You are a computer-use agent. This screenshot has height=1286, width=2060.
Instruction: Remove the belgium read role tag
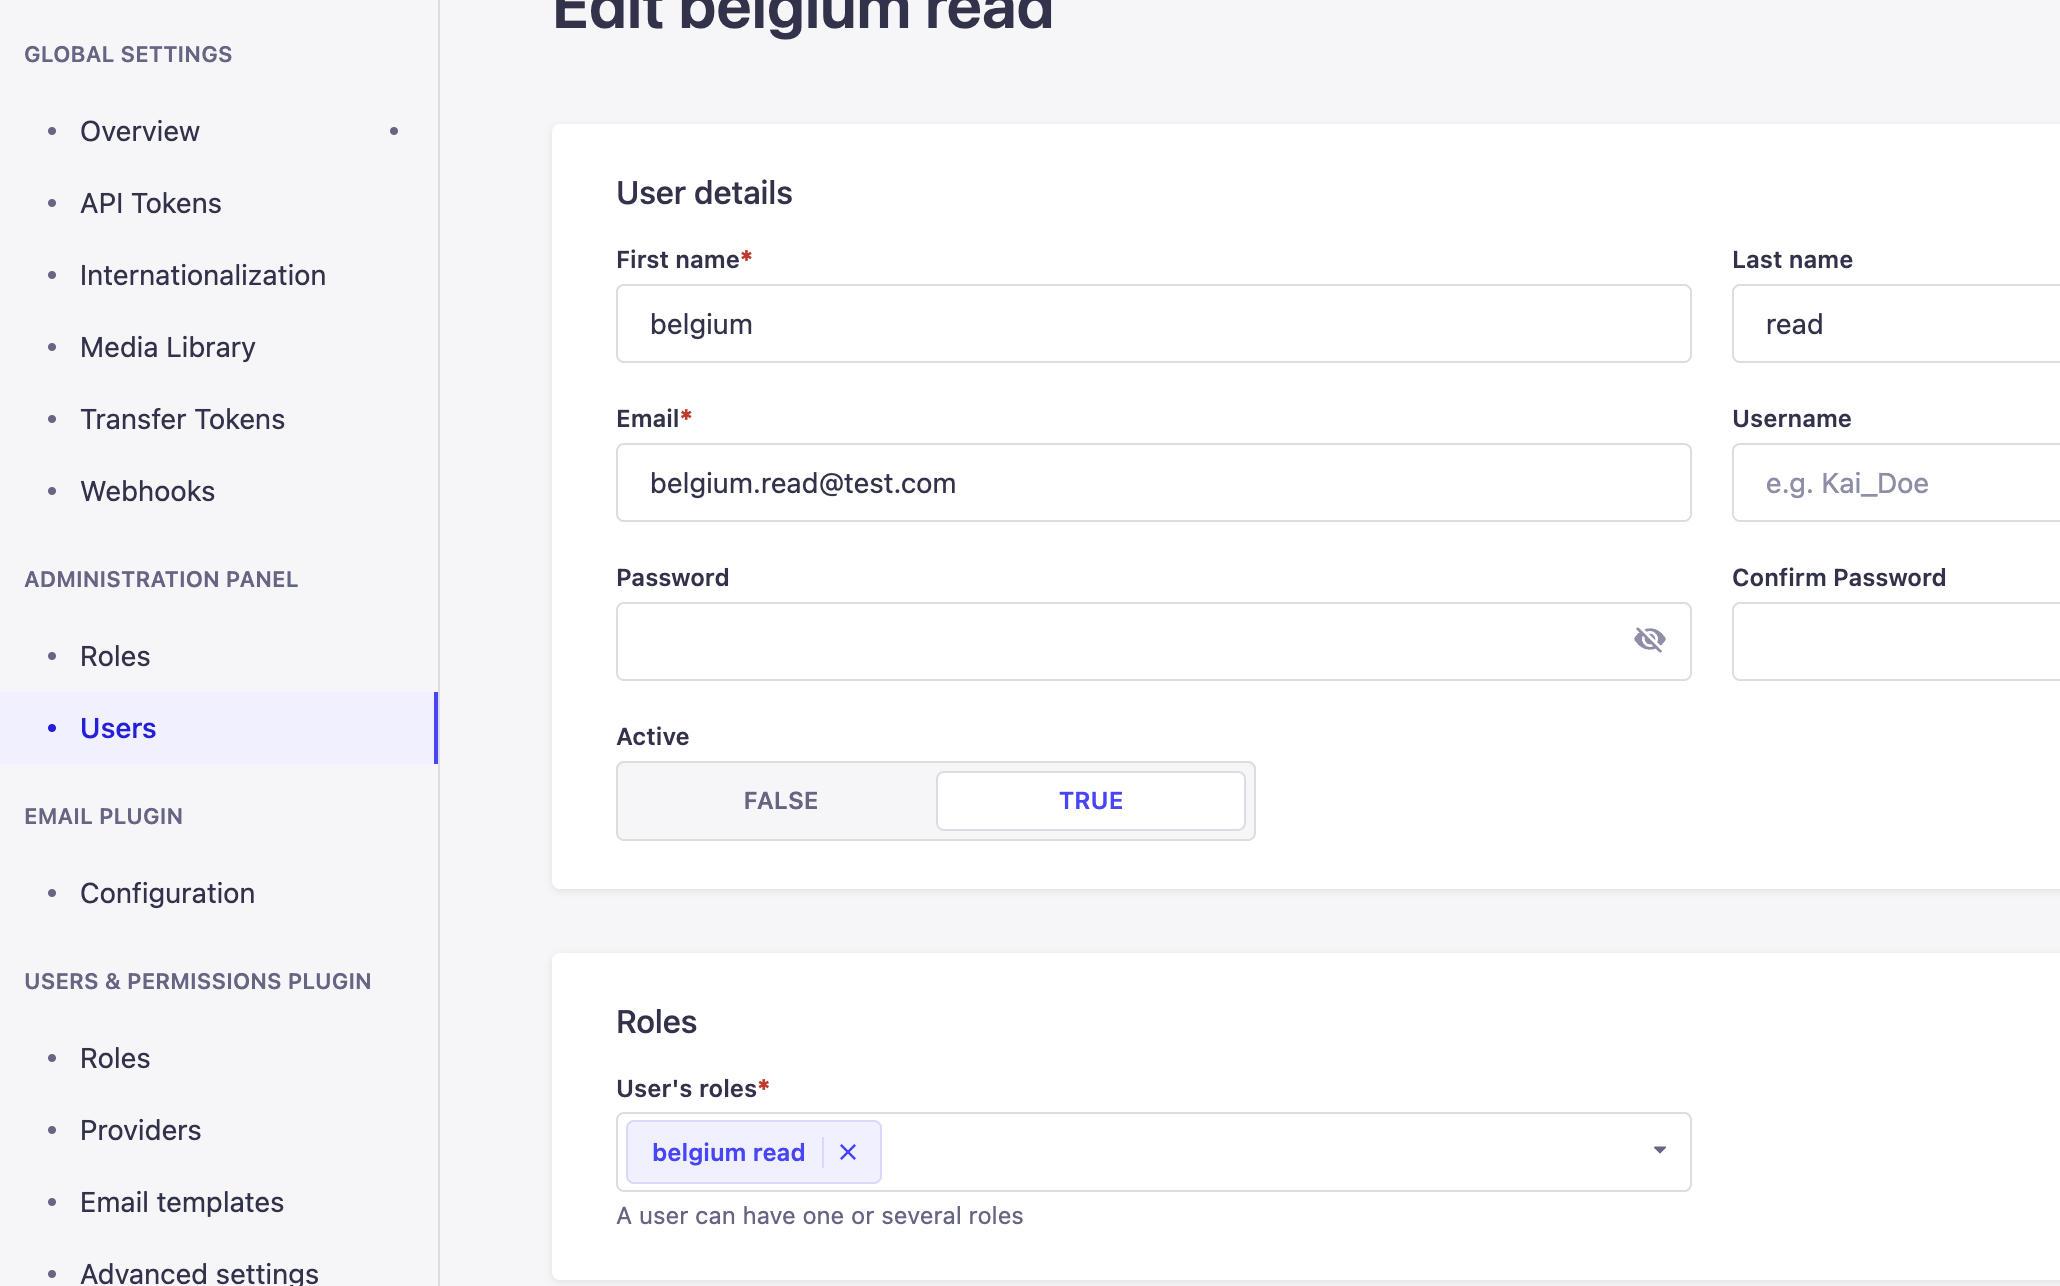pos(847,1152)
